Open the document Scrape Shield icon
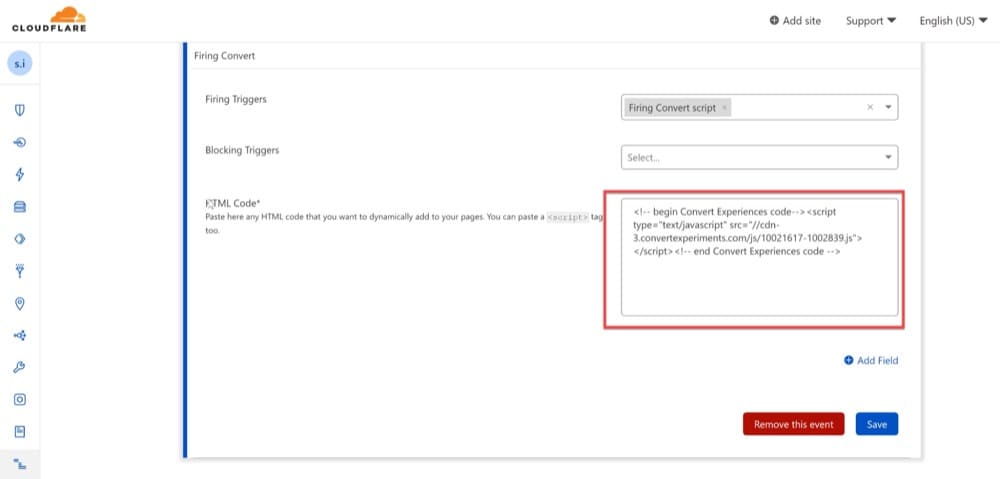The width and height of the screenshot is (1000, 479). pos(19,432)
